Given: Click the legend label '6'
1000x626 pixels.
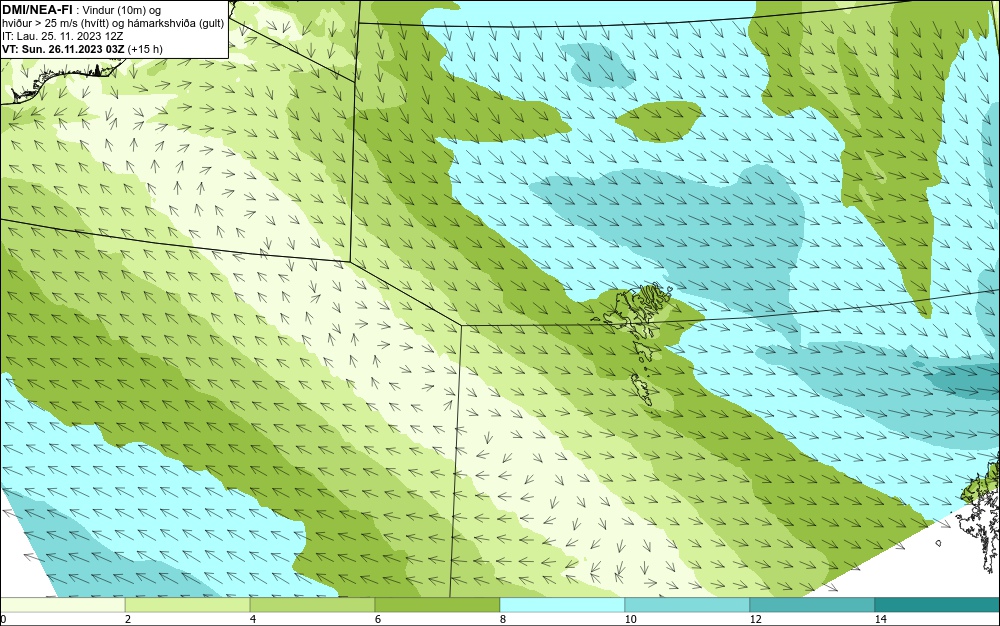Looking at the screenshot, I should click(x=378, y=619).
